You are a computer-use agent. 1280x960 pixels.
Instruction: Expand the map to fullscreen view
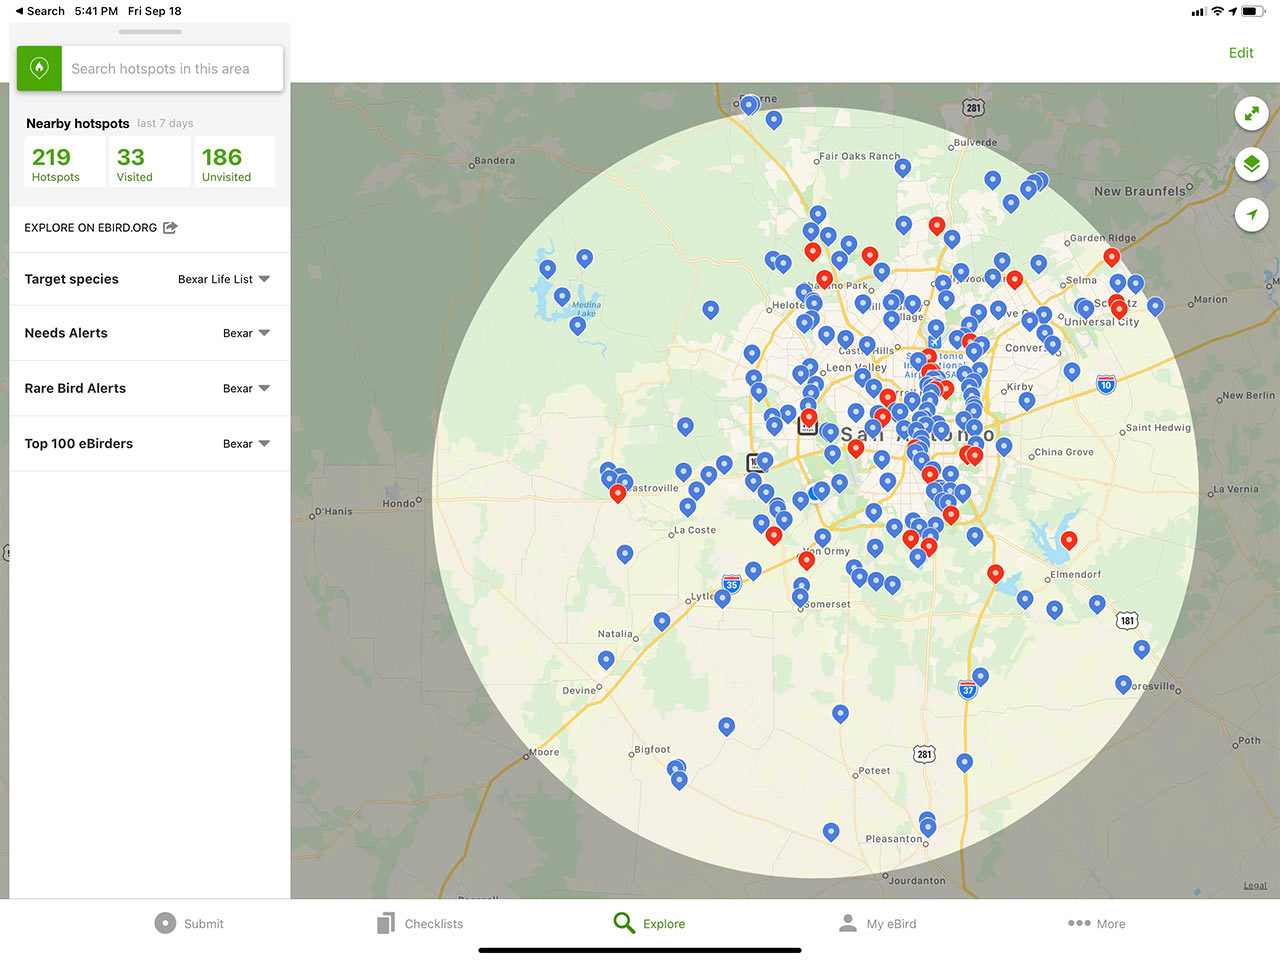click(x=1252, y=113)
